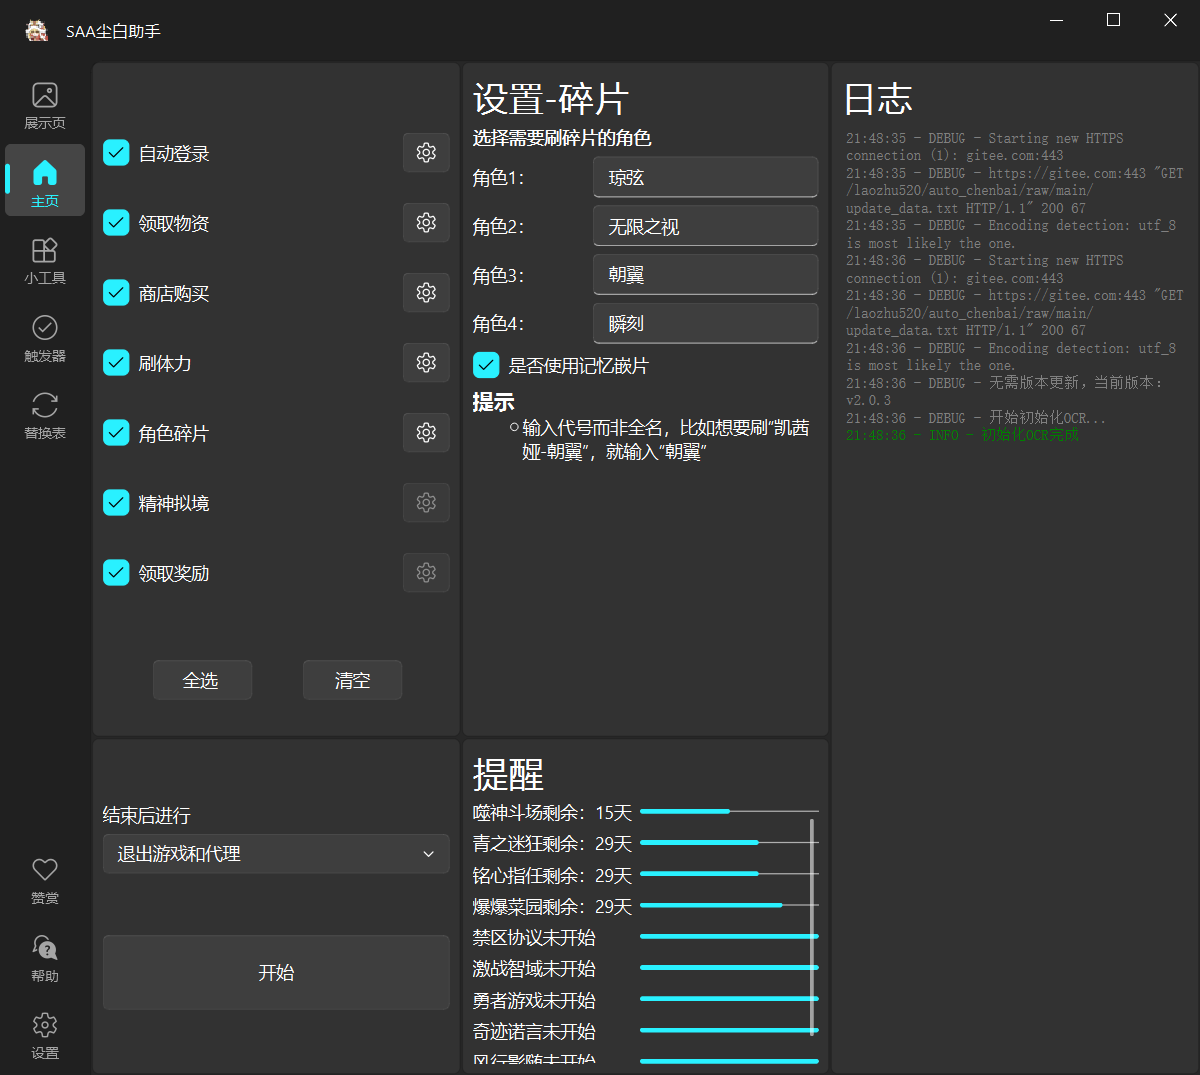1200x1075 pixels.
Task: Open the 展示页 sidebar page
Action: tap(45, 106)
